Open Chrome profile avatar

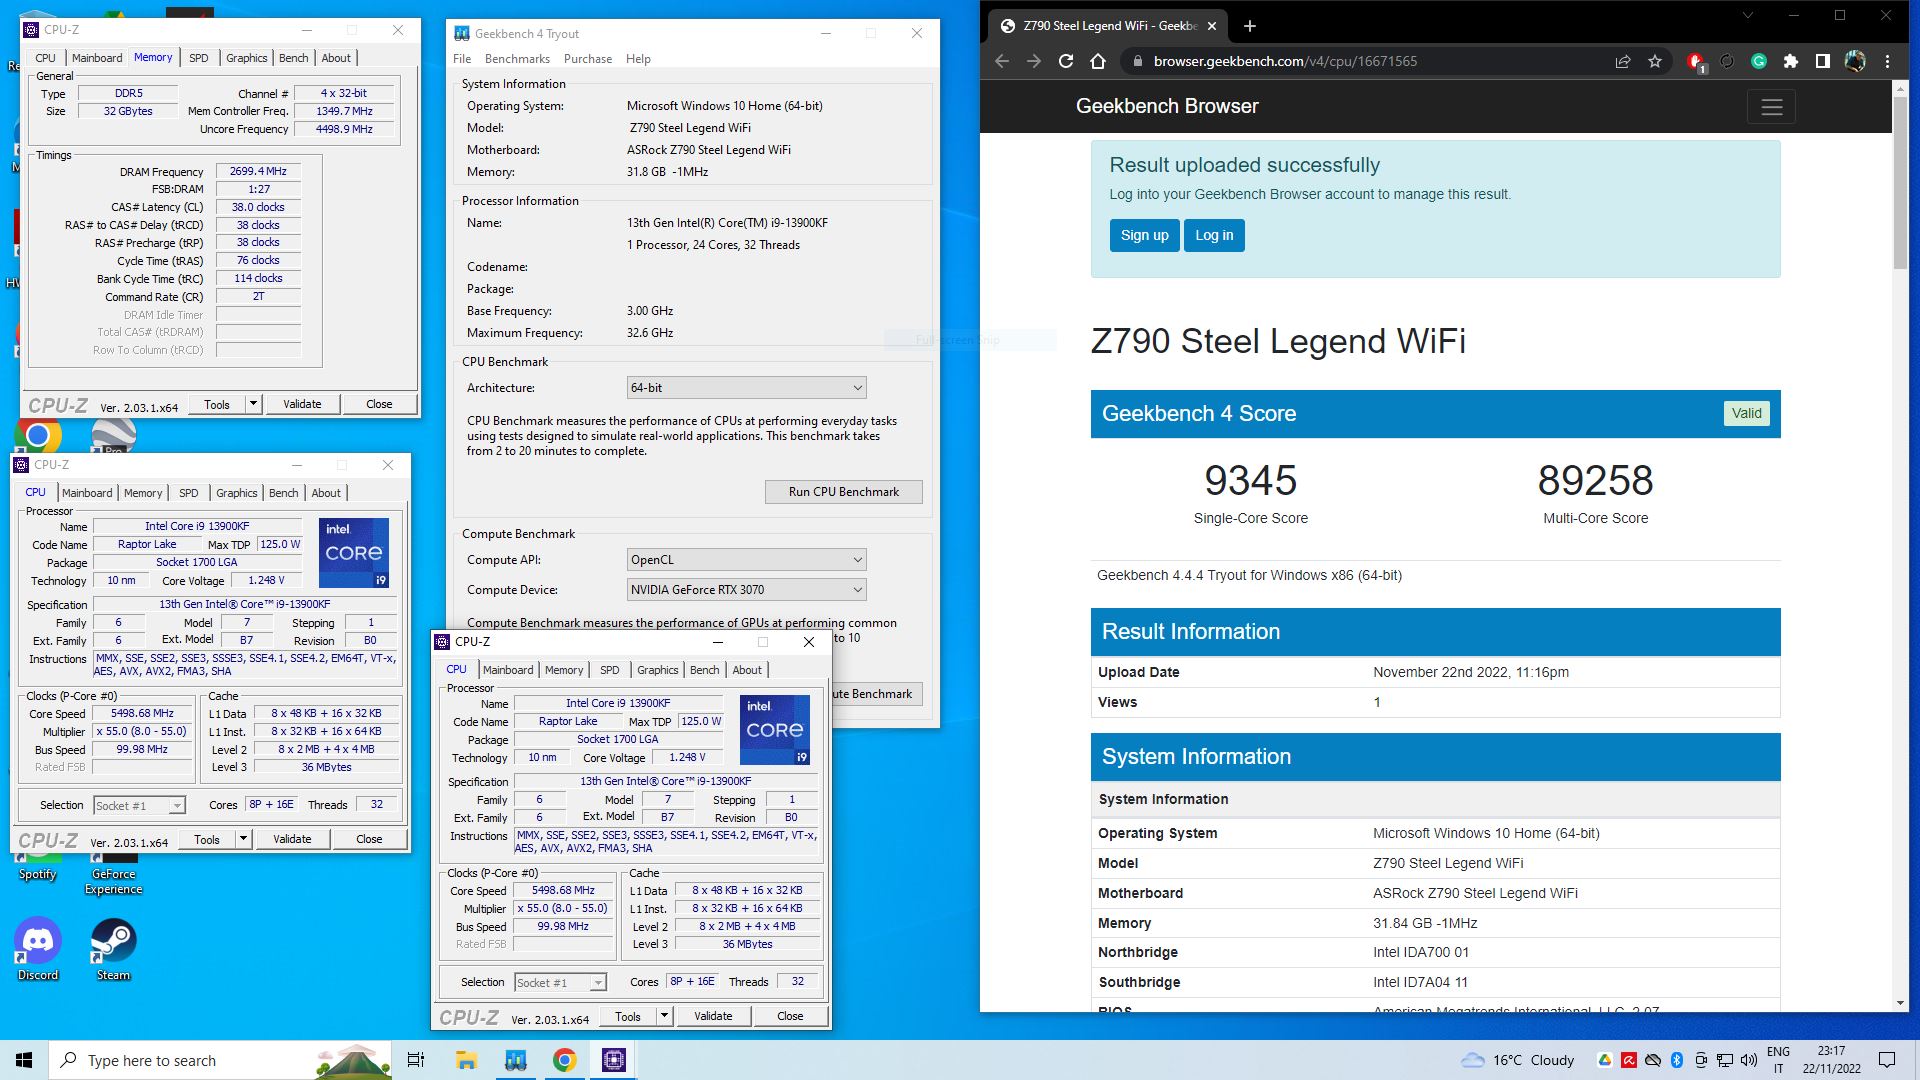pyautogui.click(x=1855, y=61)
